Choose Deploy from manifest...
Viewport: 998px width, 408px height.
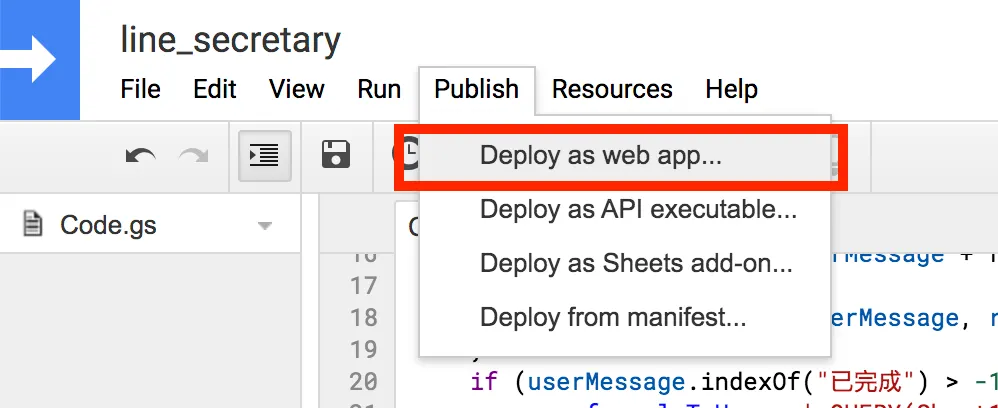(x=625, y=316)
